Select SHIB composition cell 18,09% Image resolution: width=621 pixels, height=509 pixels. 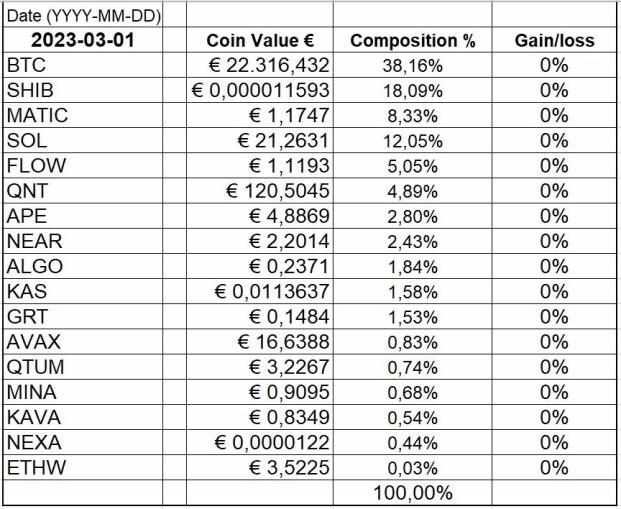412,90
